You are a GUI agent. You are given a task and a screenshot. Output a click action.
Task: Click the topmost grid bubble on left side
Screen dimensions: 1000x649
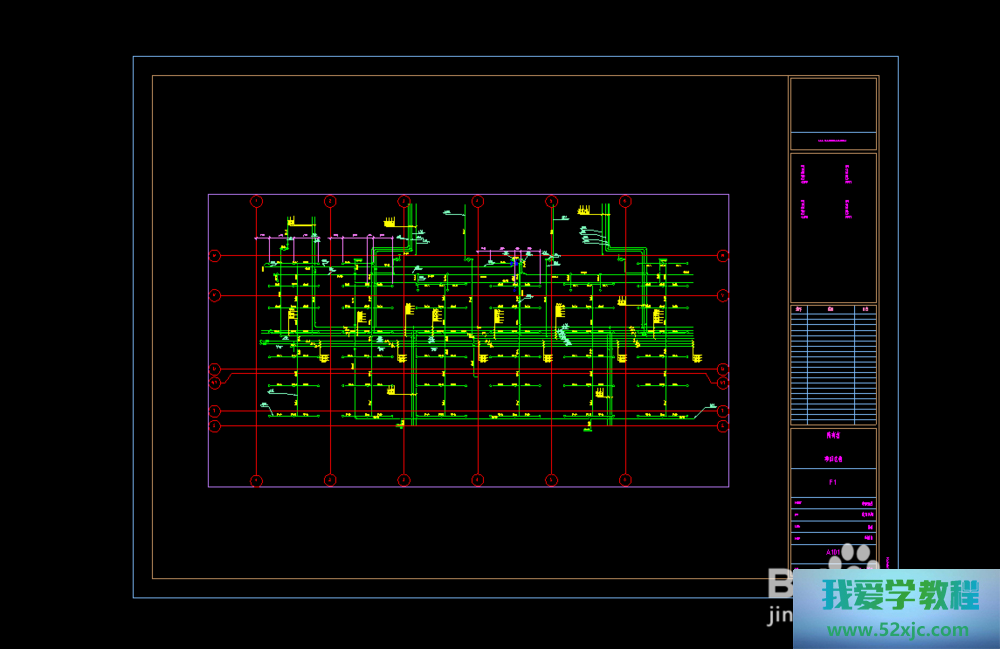pos(214,256)
